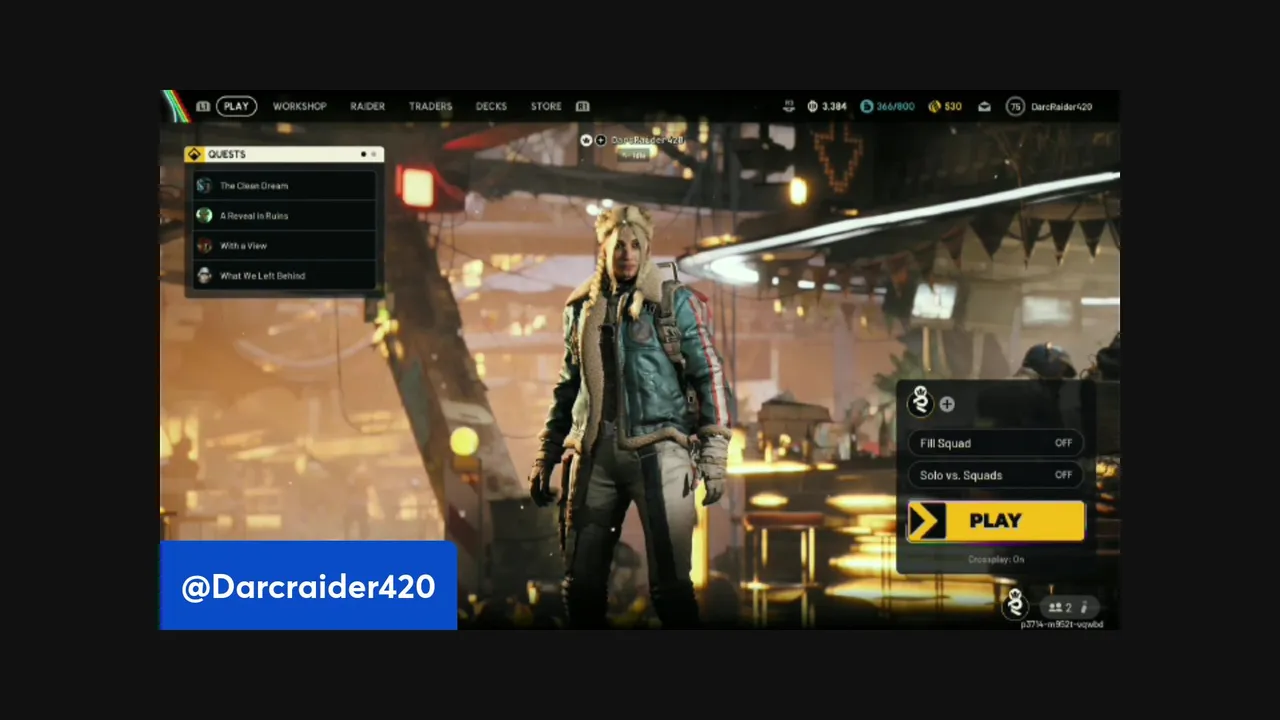The width and height of the screenshot is (1280, 720).
Task: Open the mail envelope icon
Action: pos(984,106)
